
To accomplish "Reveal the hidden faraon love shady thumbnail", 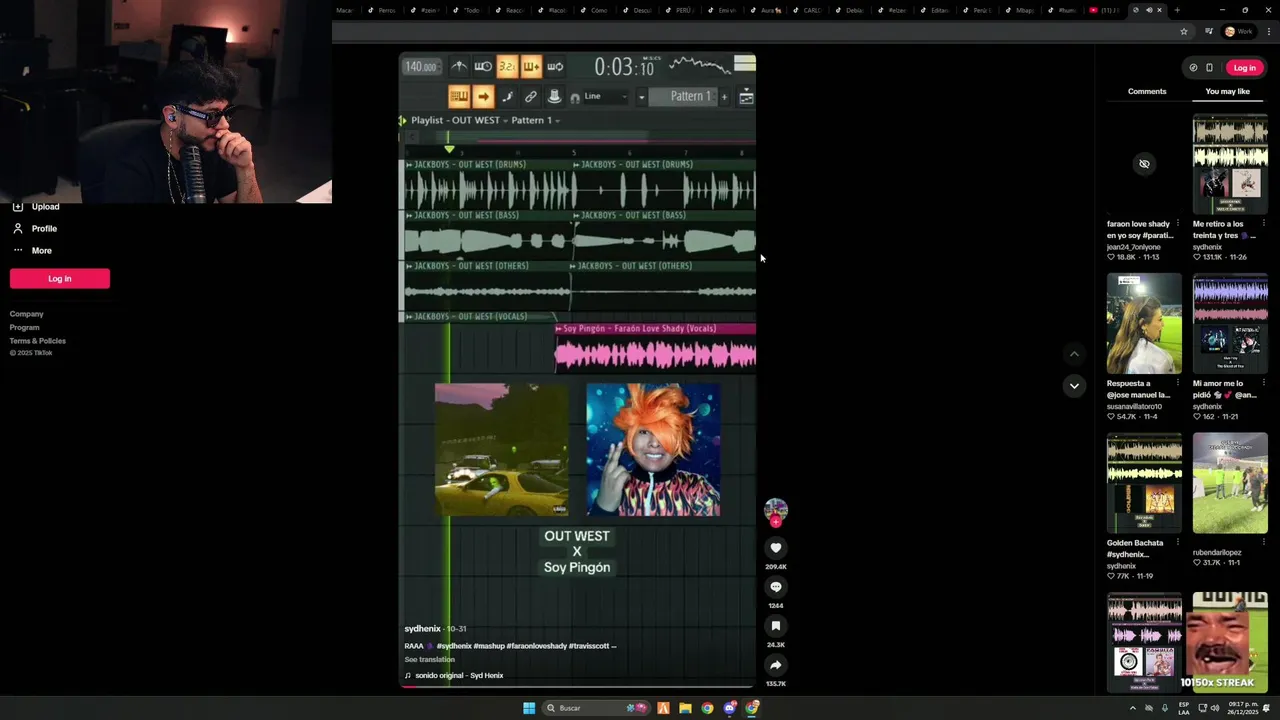I will click(1144, 164).
